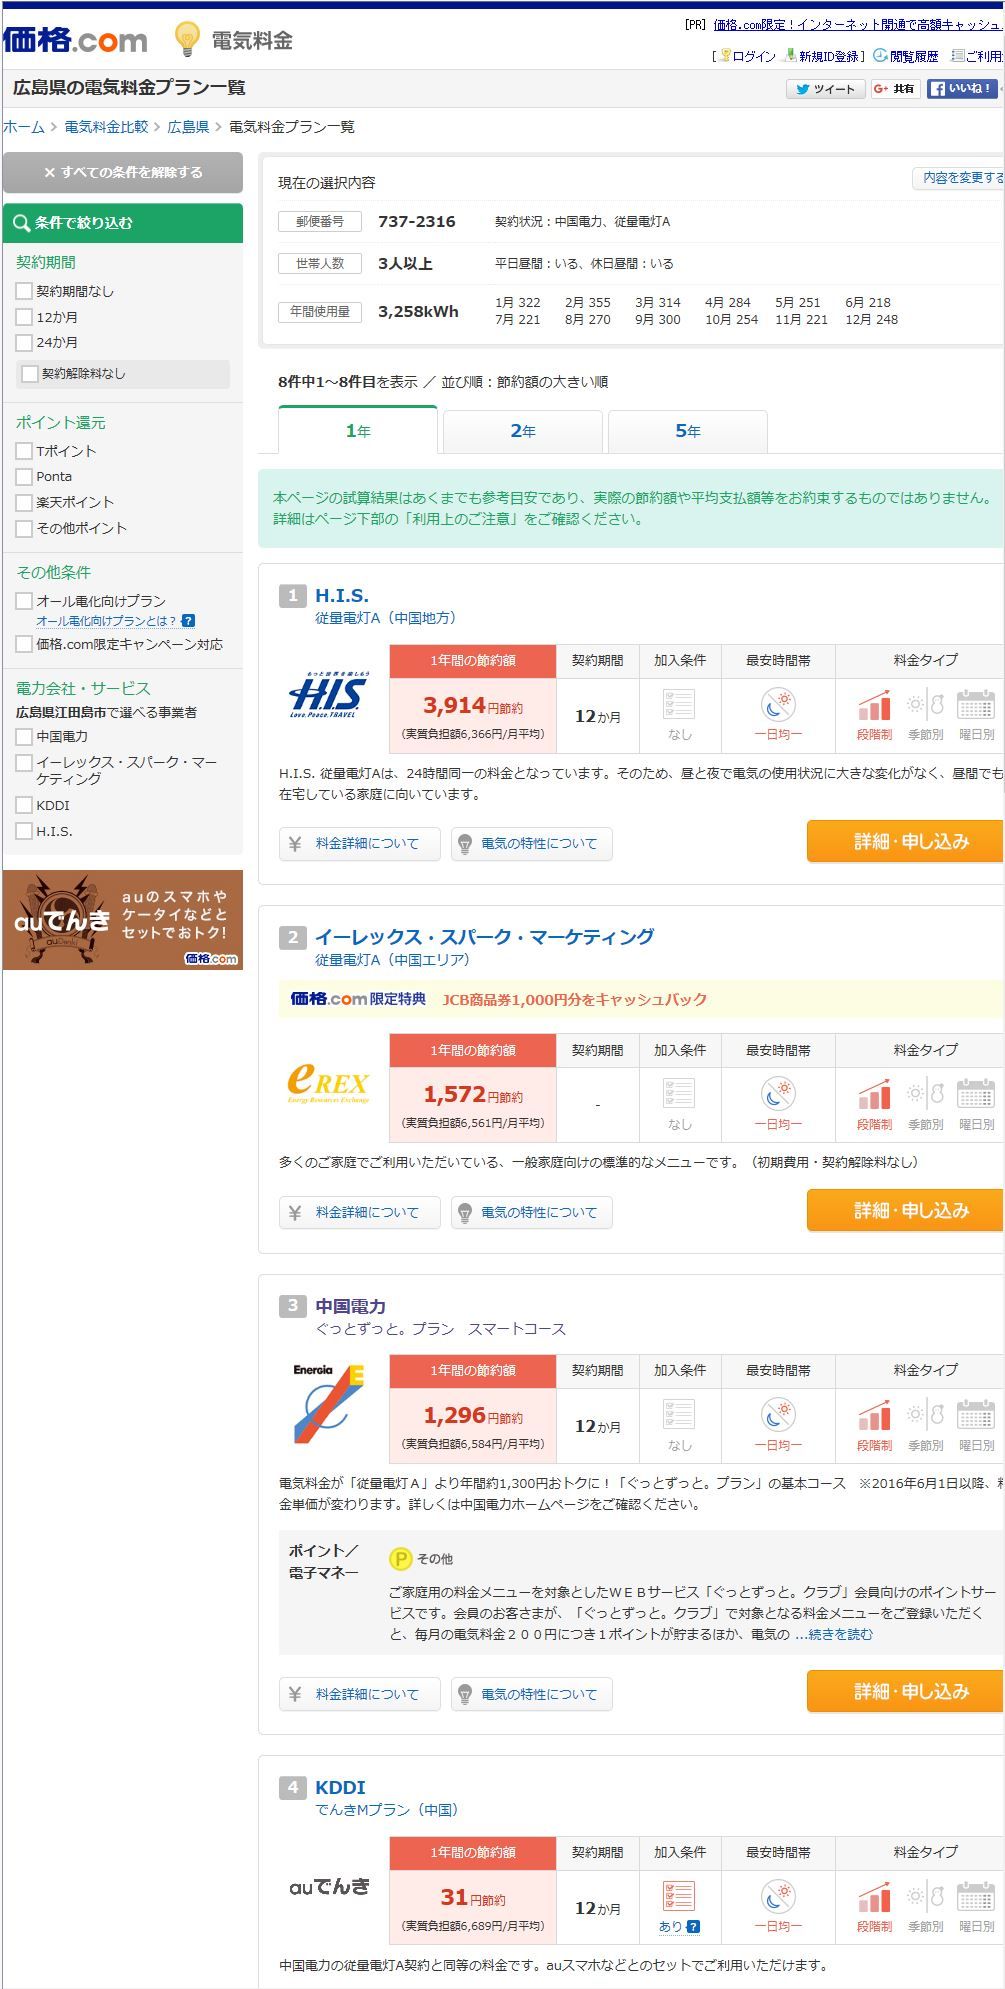Click 段階制 chart icon in H.I.S. card

[x=874, y=705]
